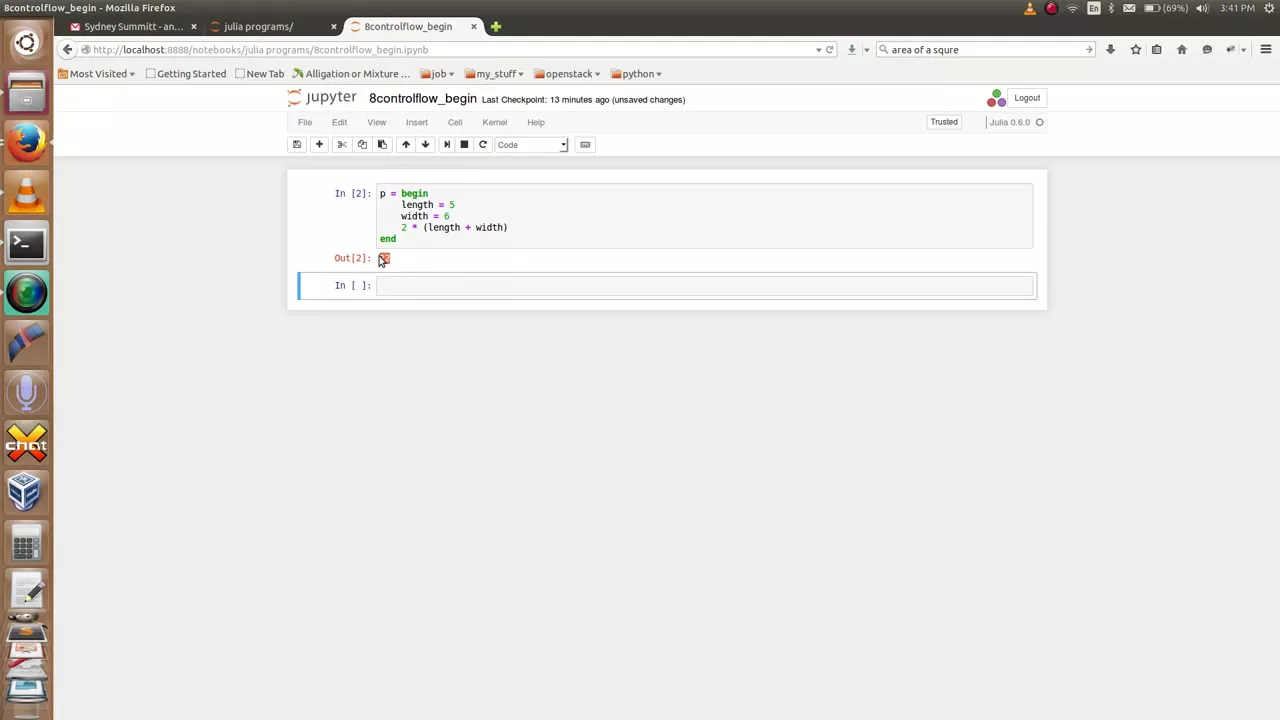The height and width of the screenshot is (720, 1280).
Task: Open the command palette keyboard icon
Action: (585, 145)
